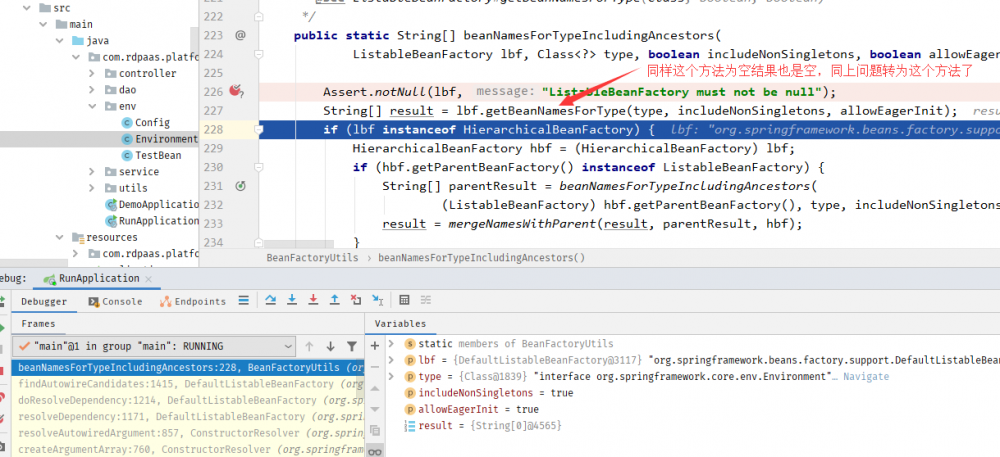The image size is (1000, 457).
Task: Click the green Resume Program icon
Action: tap(3, 328)
